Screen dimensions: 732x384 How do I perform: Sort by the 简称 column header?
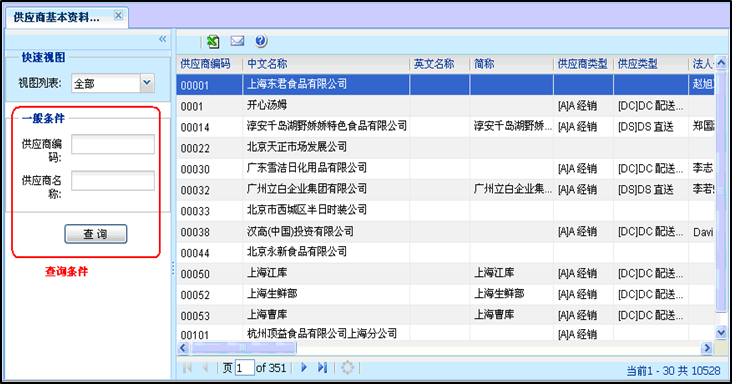(512, 64)
